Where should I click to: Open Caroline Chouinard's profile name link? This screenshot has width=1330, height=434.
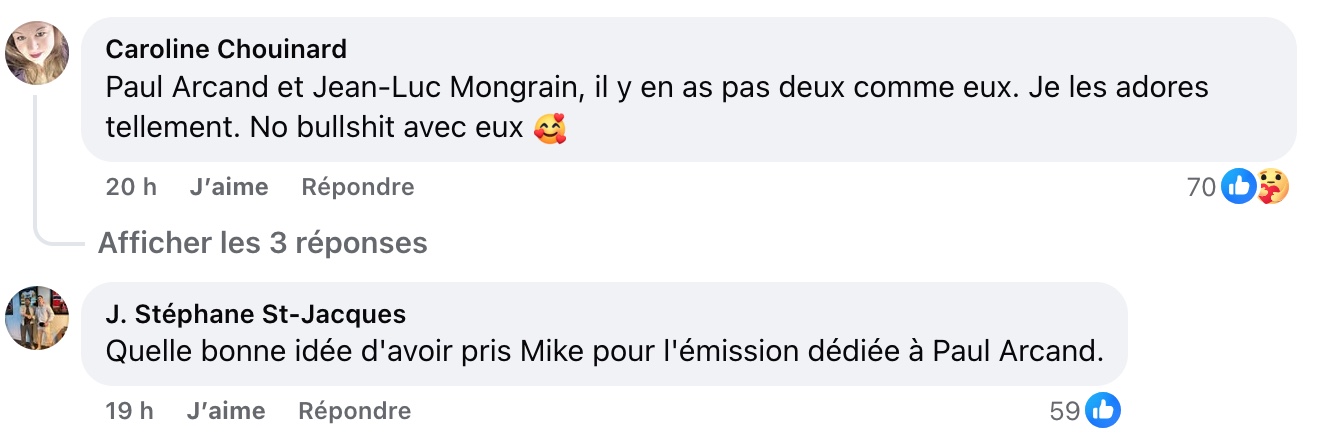tap(226, 49)
